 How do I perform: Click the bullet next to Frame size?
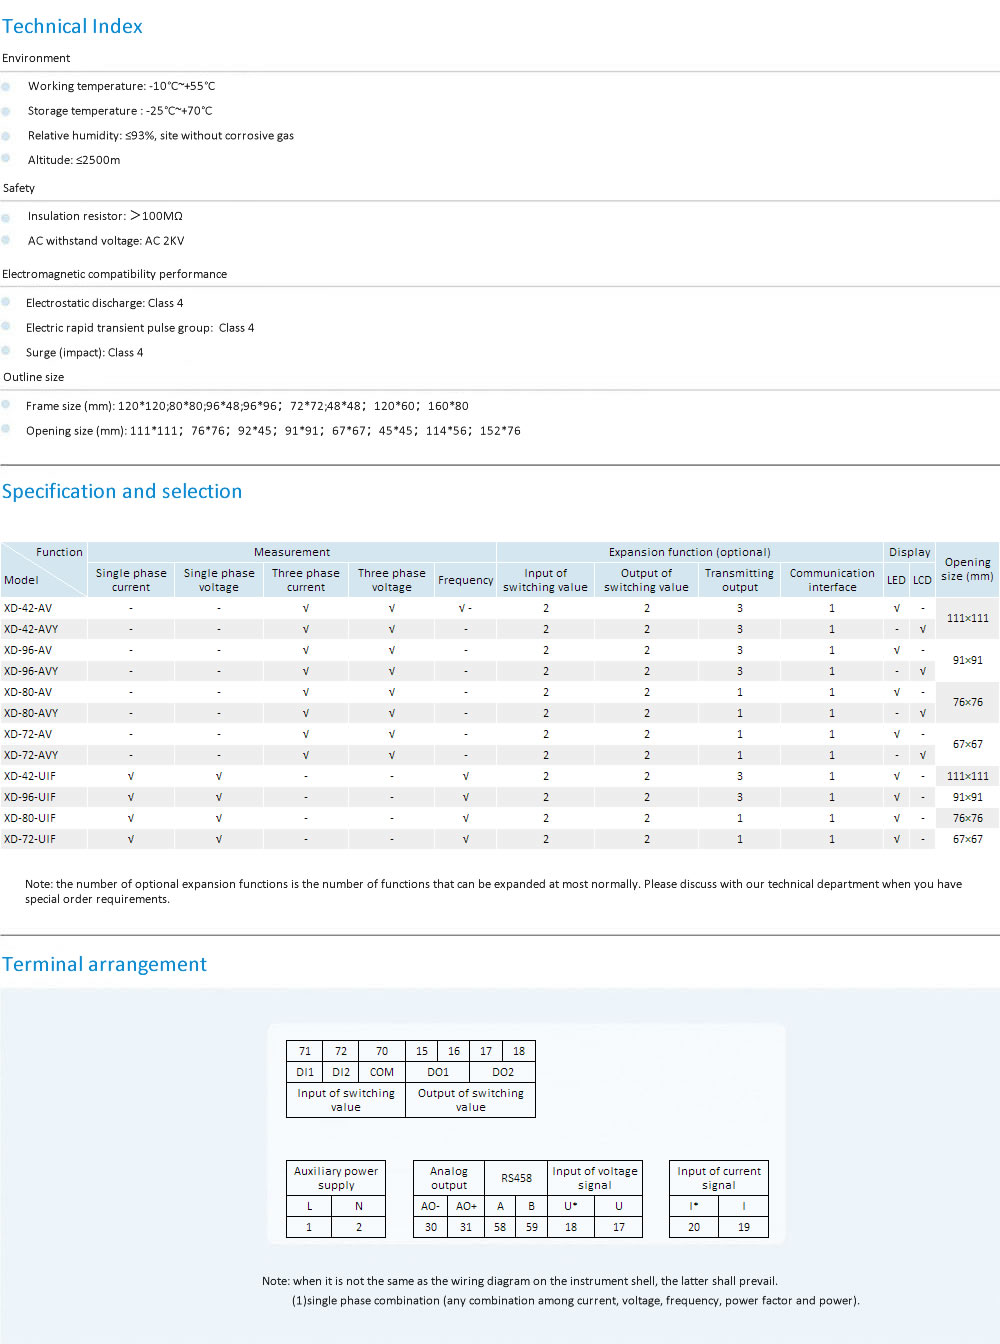(x=6, y=405)
